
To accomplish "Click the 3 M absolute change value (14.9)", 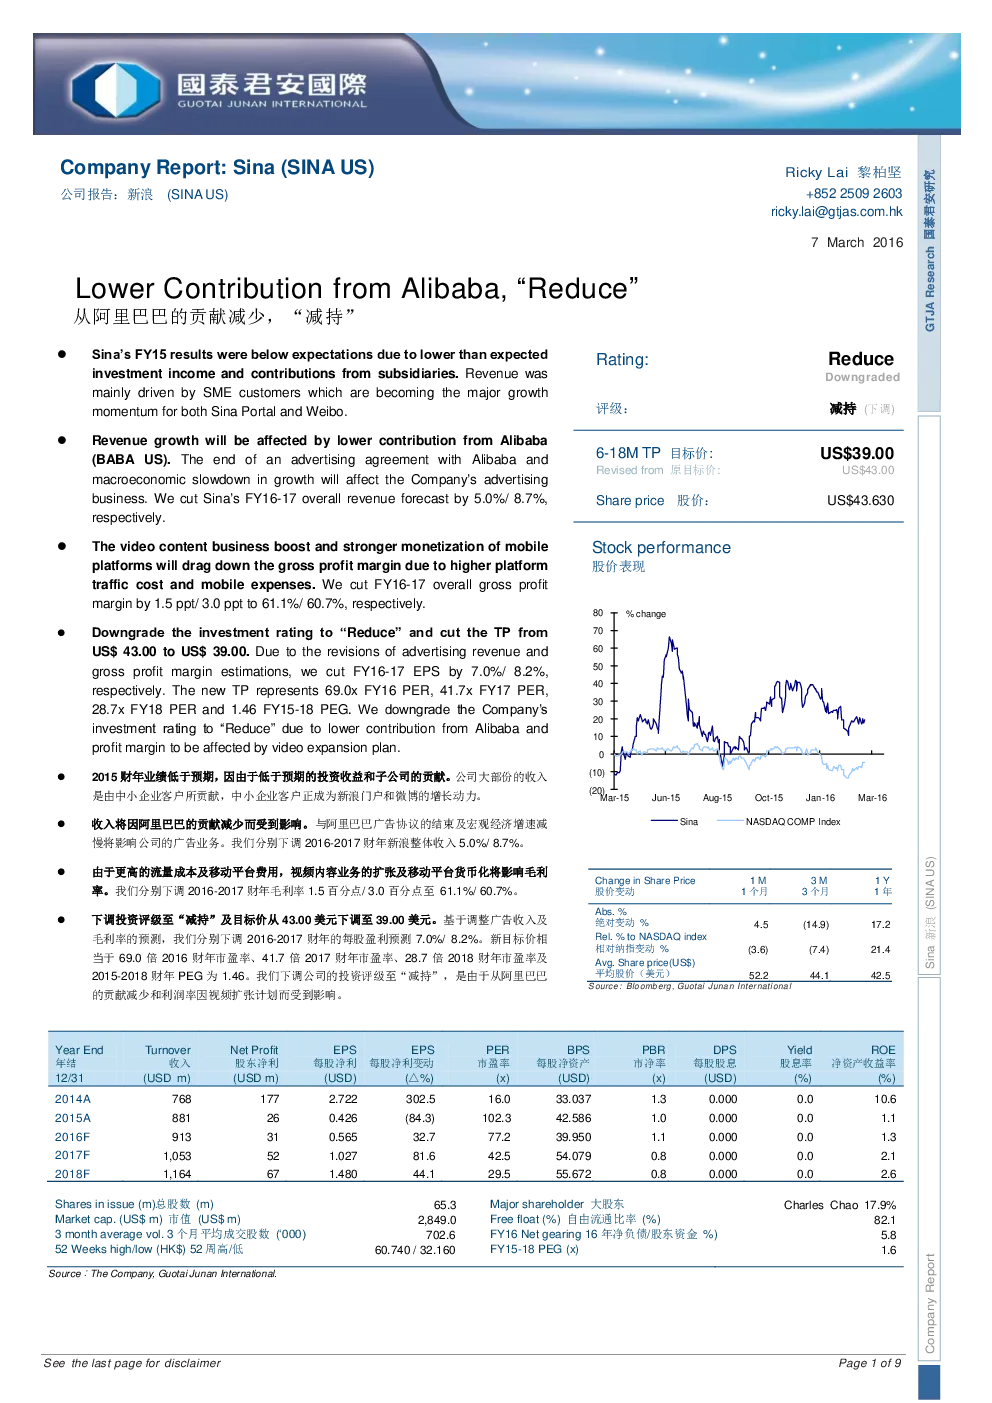I will pyautogui.click(x=816, y=925).
